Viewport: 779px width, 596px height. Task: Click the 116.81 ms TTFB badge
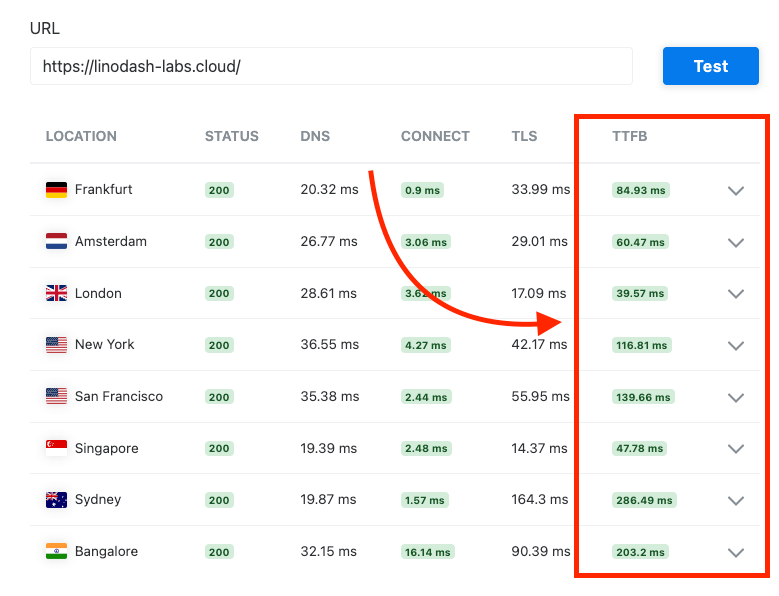click(x=642, y=345)
